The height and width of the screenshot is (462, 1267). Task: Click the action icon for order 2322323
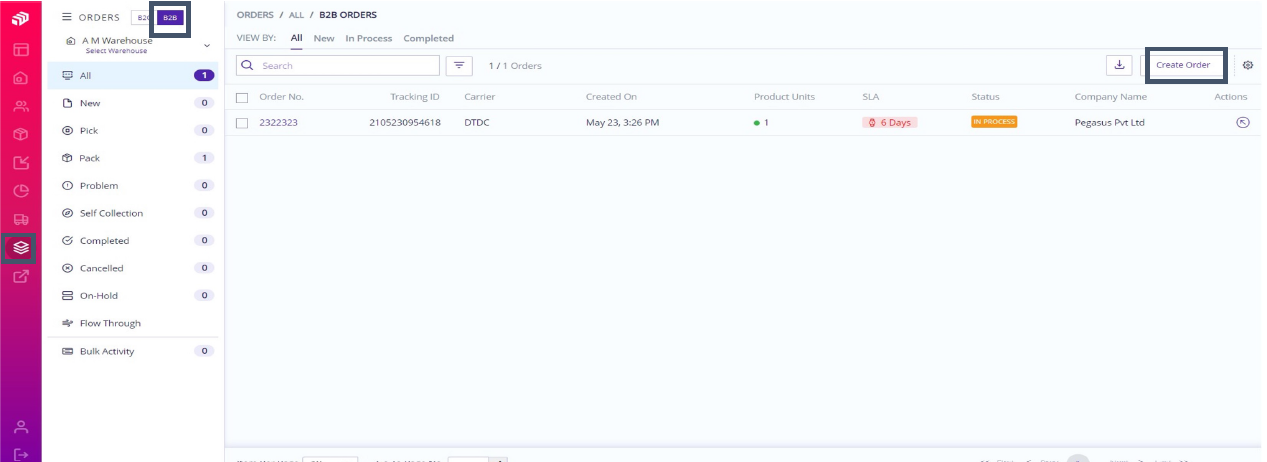pyautogui.click(x=1243, y=122)
